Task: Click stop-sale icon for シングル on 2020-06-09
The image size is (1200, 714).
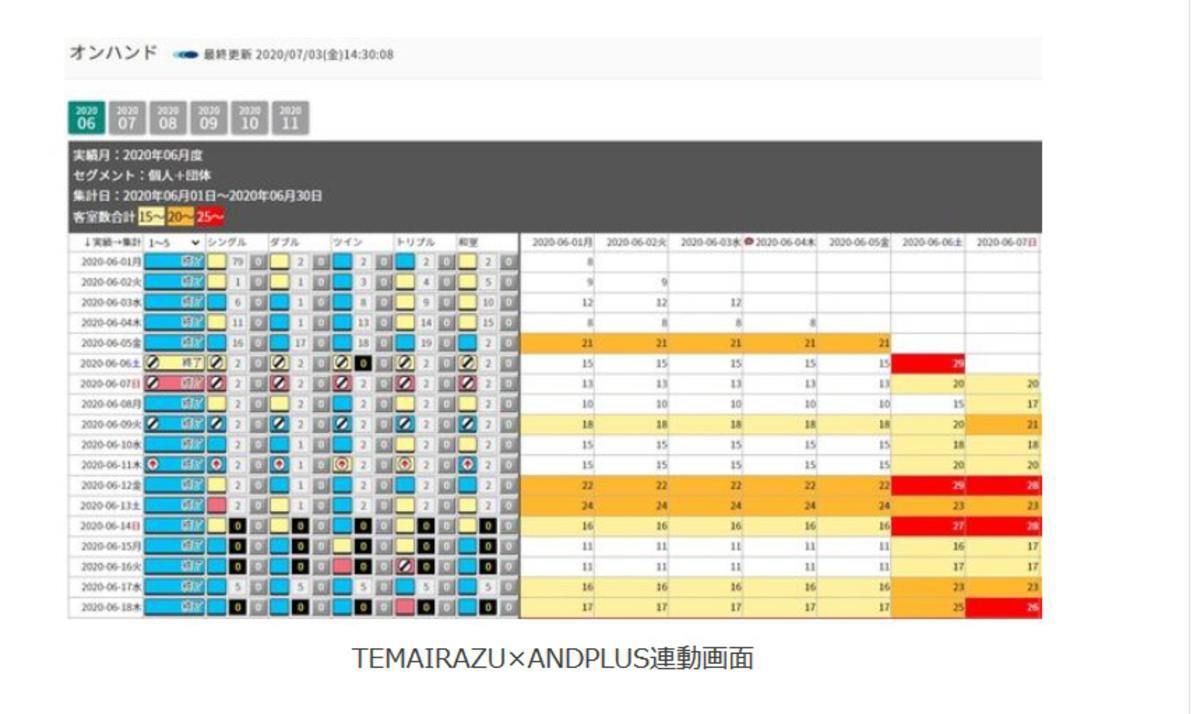Action: coord(217,425)
